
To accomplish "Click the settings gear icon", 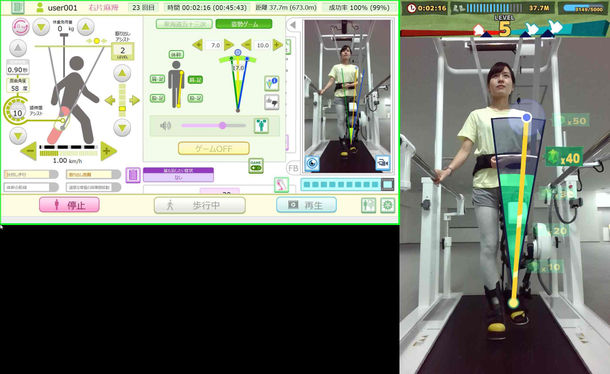I will (387, 205).
